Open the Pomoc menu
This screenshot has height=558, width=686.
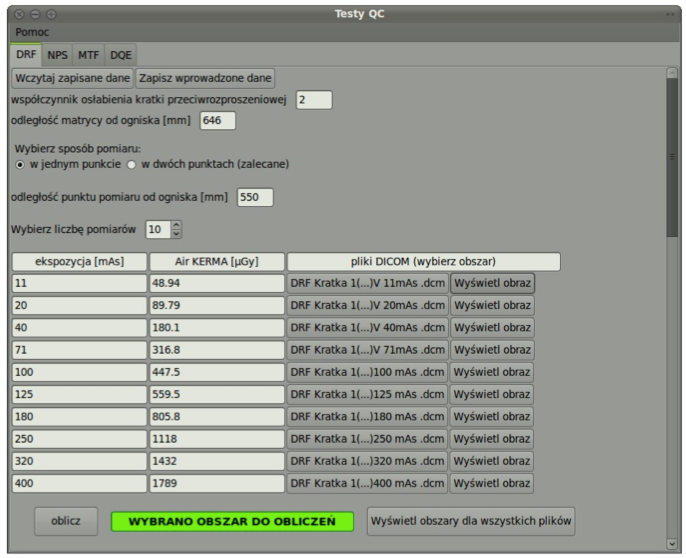point(32,32)
